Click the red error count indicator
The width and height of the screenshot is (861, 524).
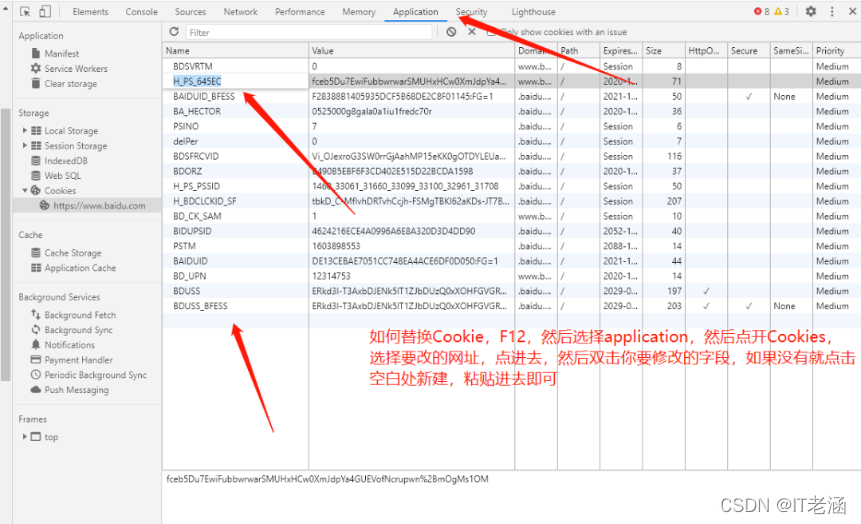762,12
